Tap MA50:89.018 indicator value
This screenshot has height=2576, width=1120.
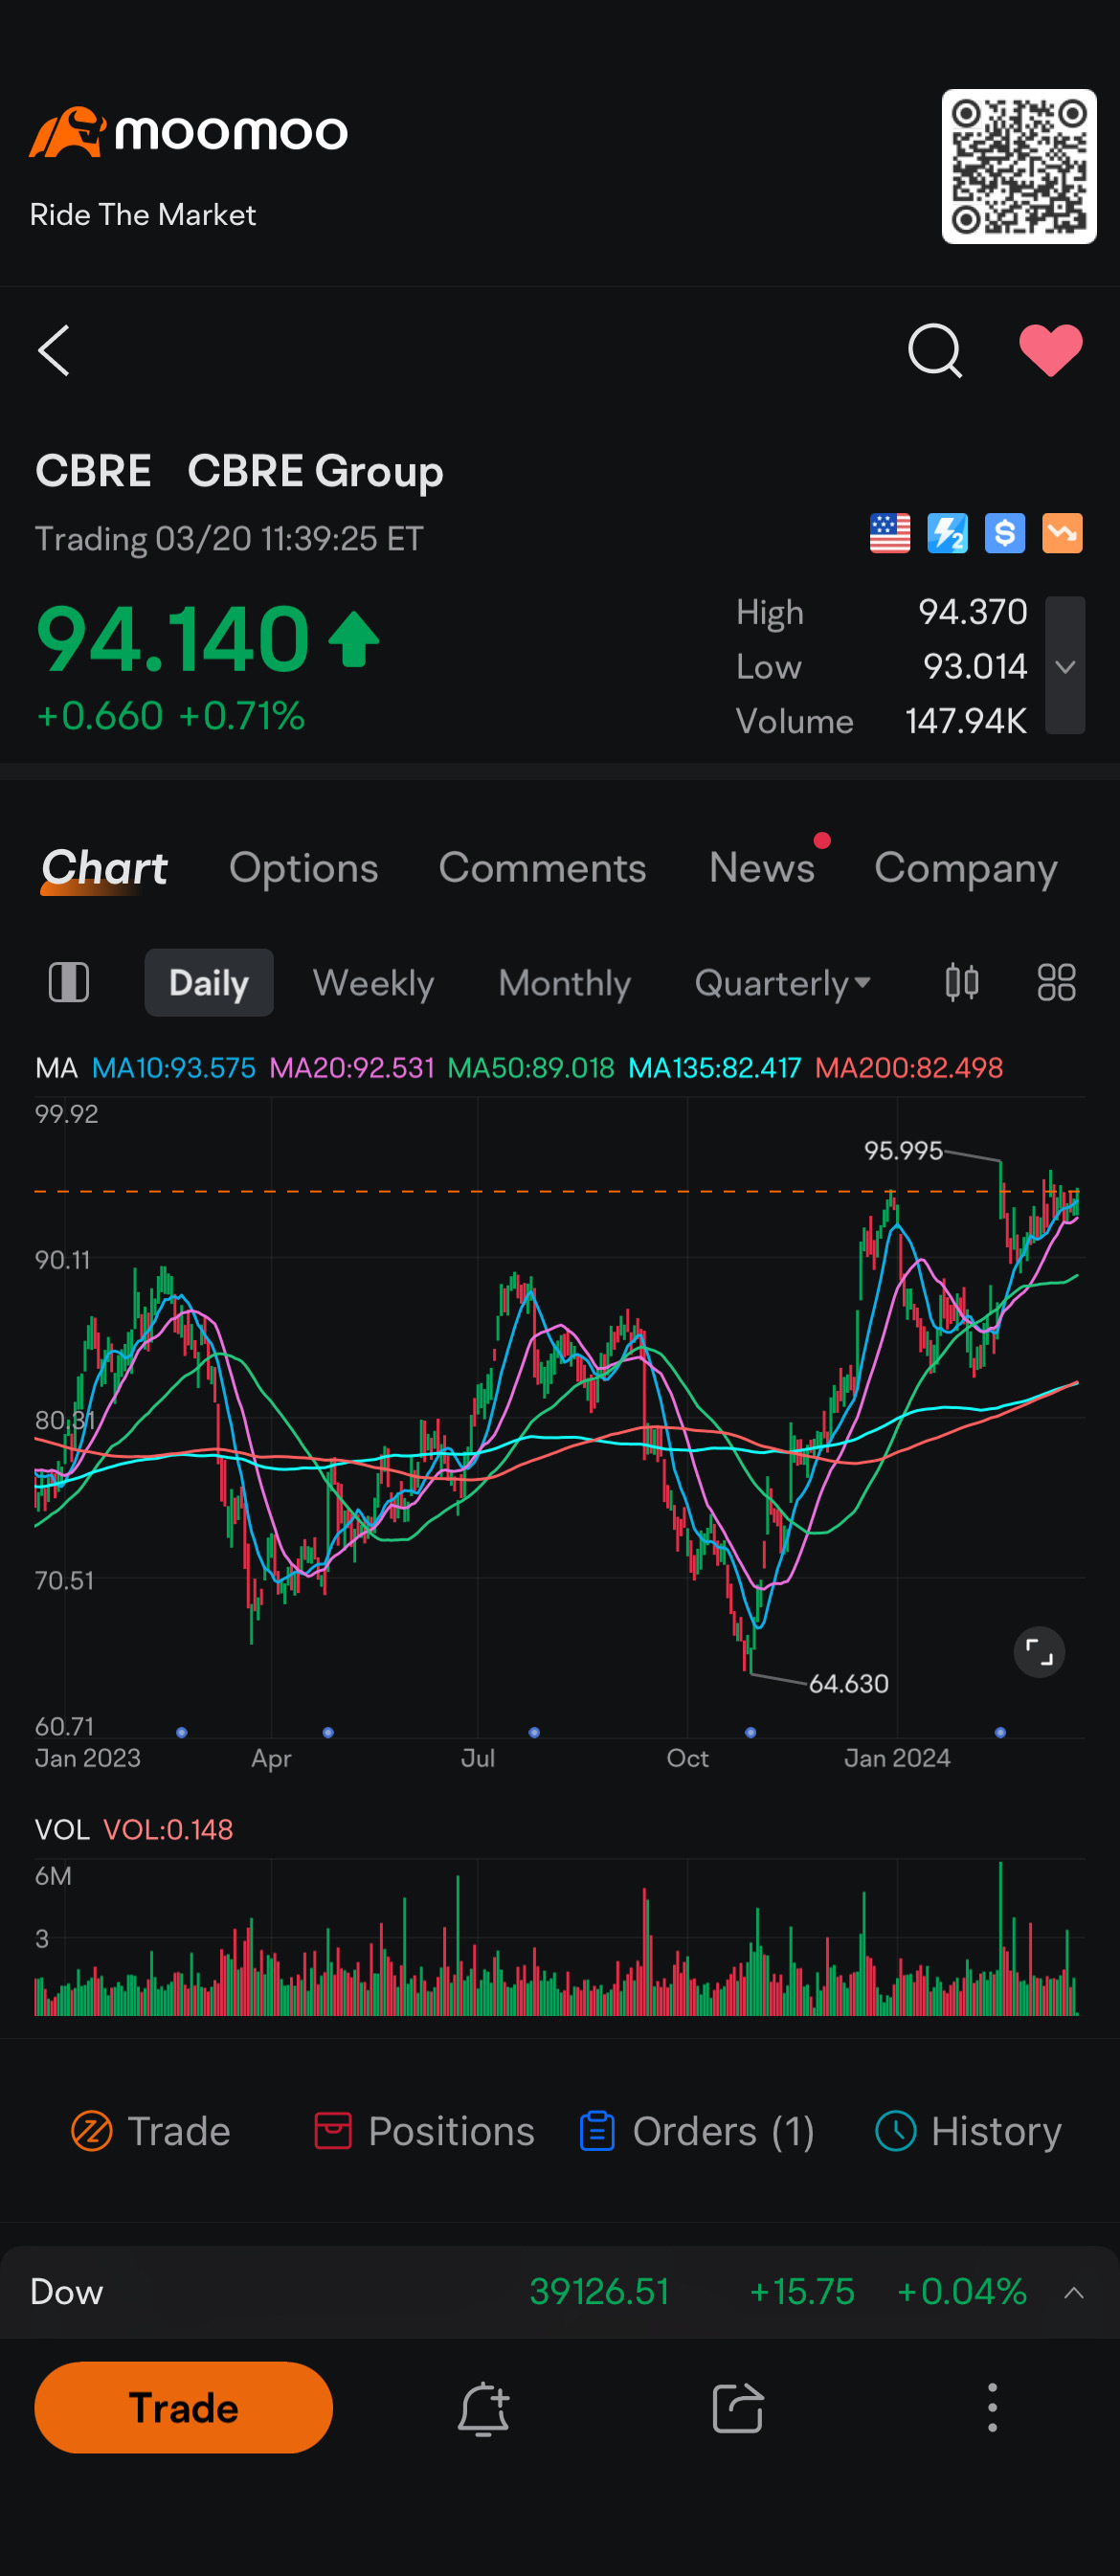[531, 1068]
